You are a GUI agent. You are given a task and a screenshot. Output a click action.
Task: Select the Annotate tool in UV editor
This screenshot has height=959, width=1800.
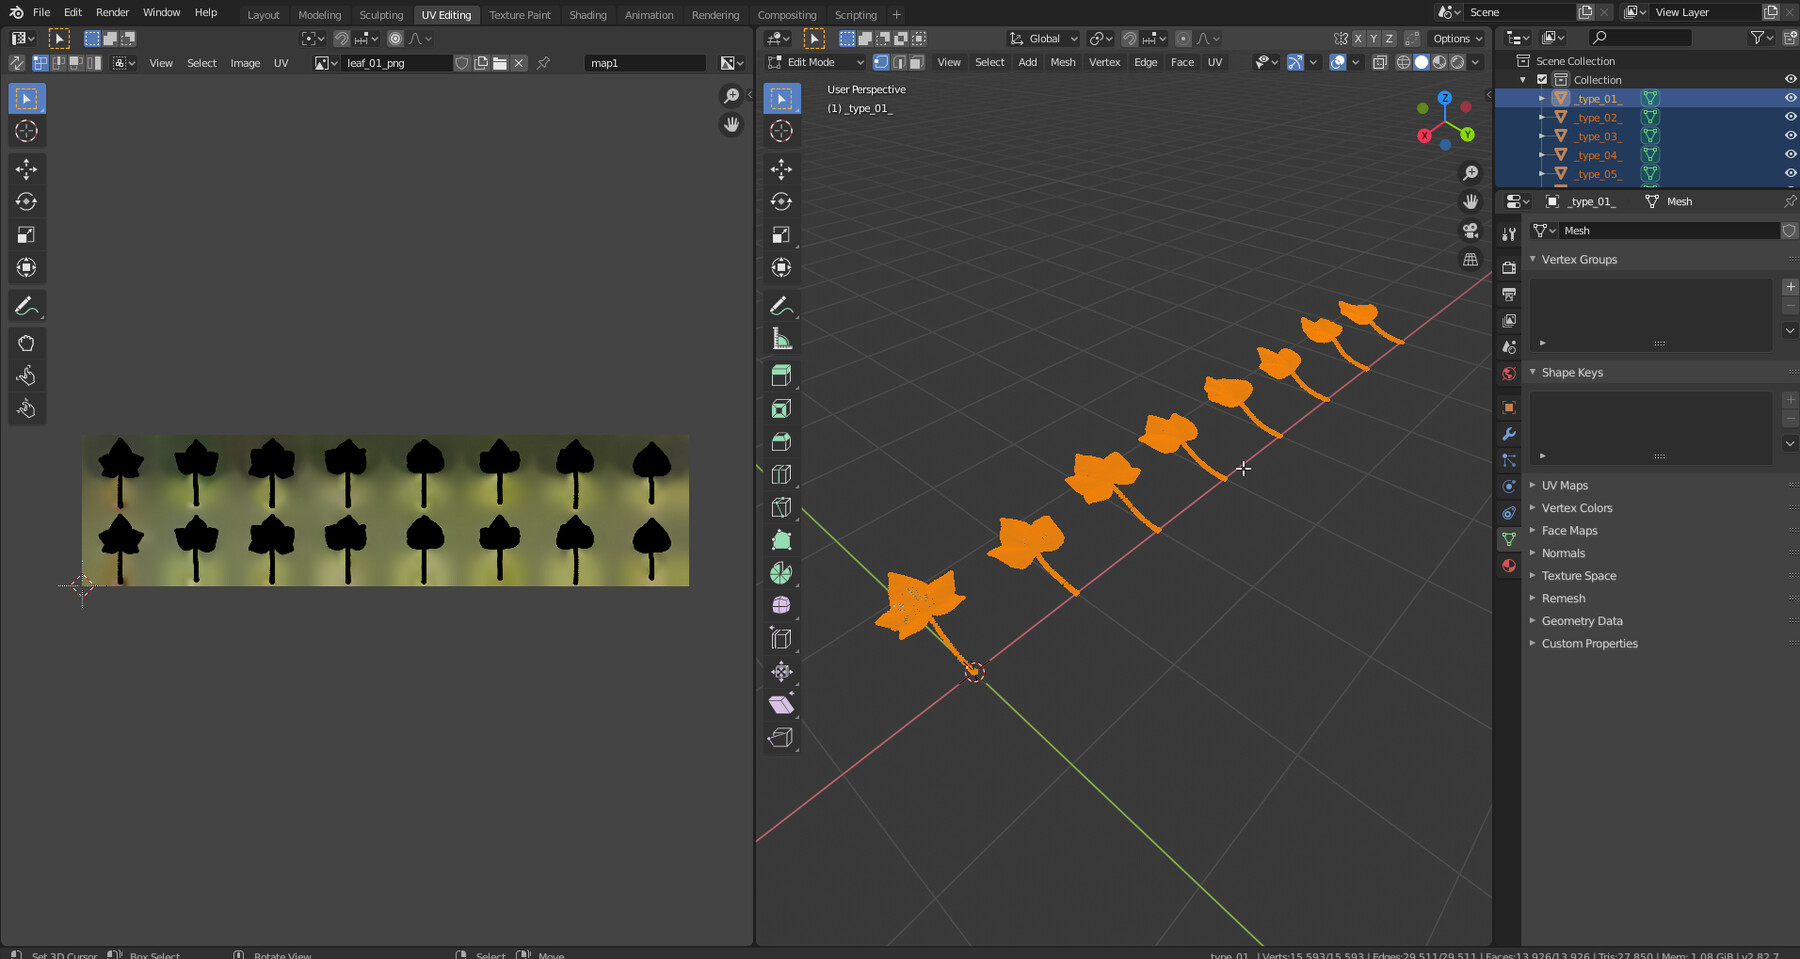[x=27, y=307]
